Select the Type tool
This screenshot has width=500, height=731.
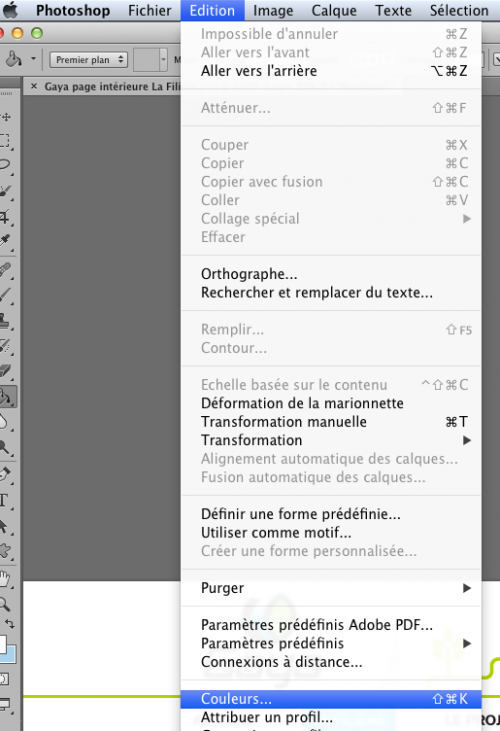tap(4, 501)
